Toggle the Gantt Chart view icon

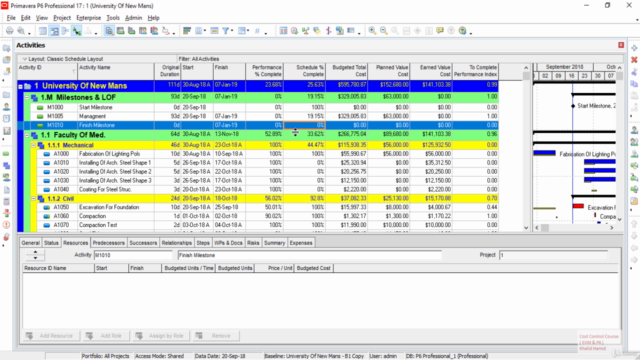(54, 31)
